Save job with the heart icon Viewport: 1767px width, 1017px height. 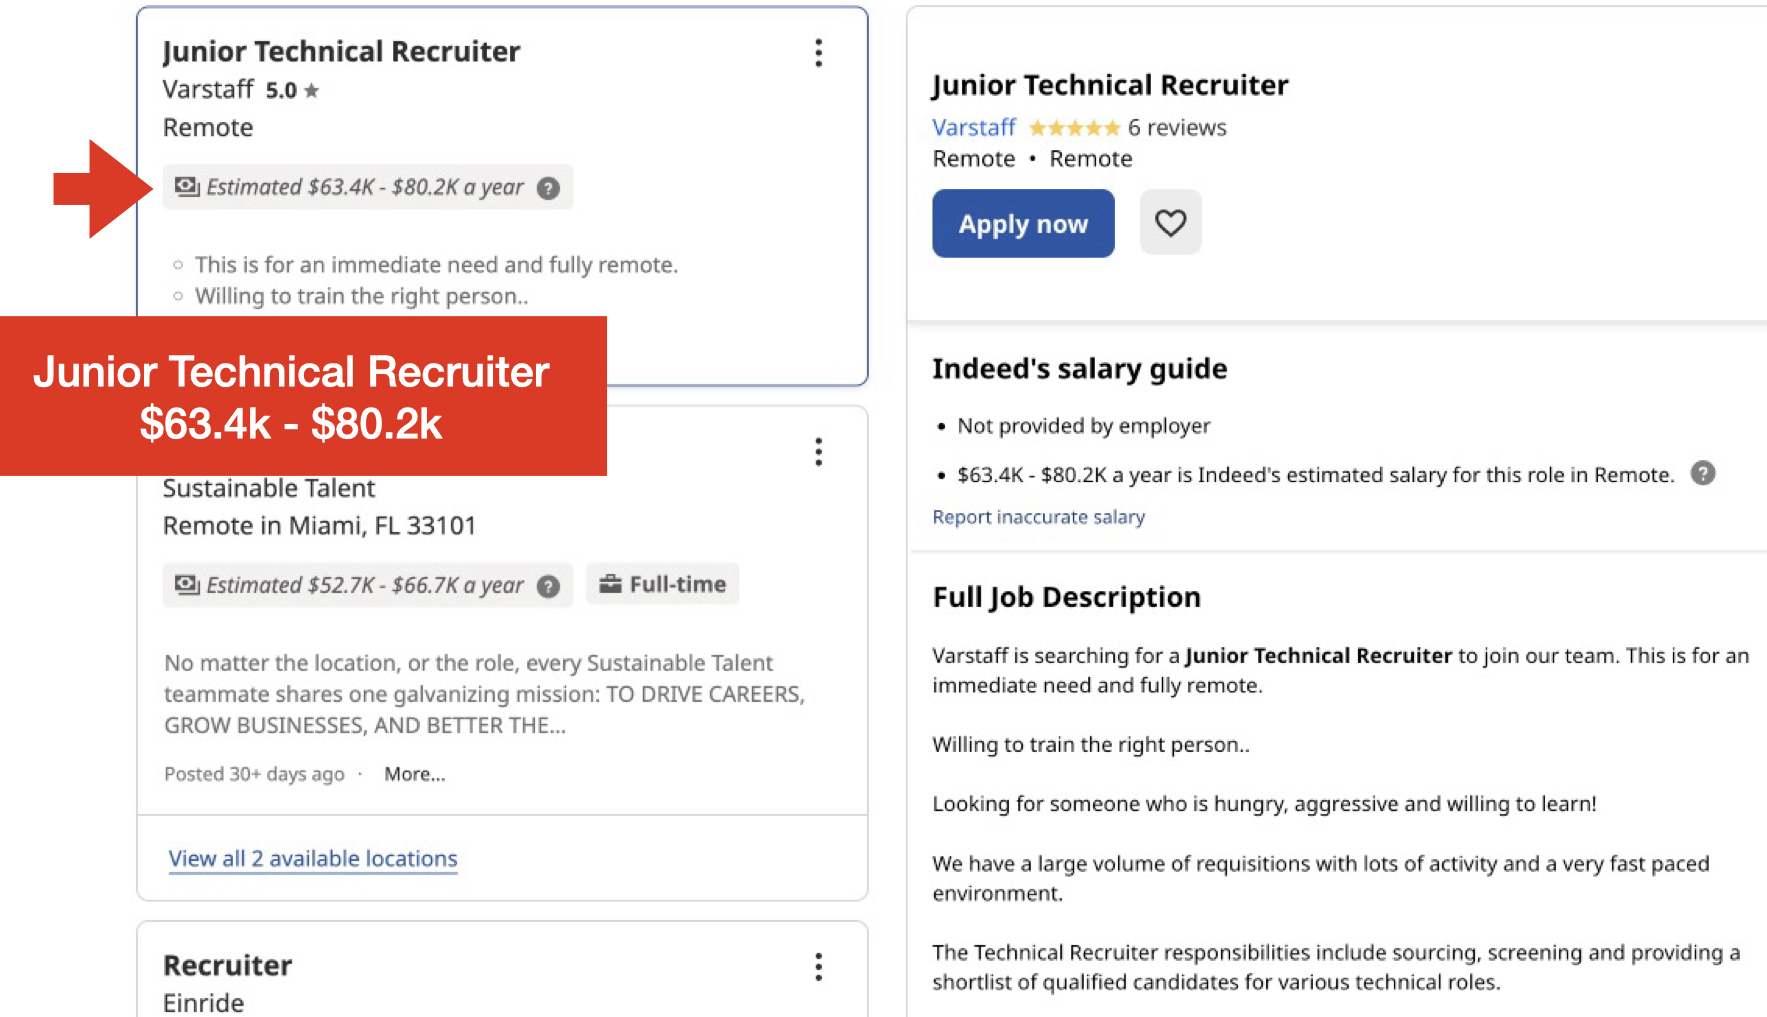point(1170,222)
